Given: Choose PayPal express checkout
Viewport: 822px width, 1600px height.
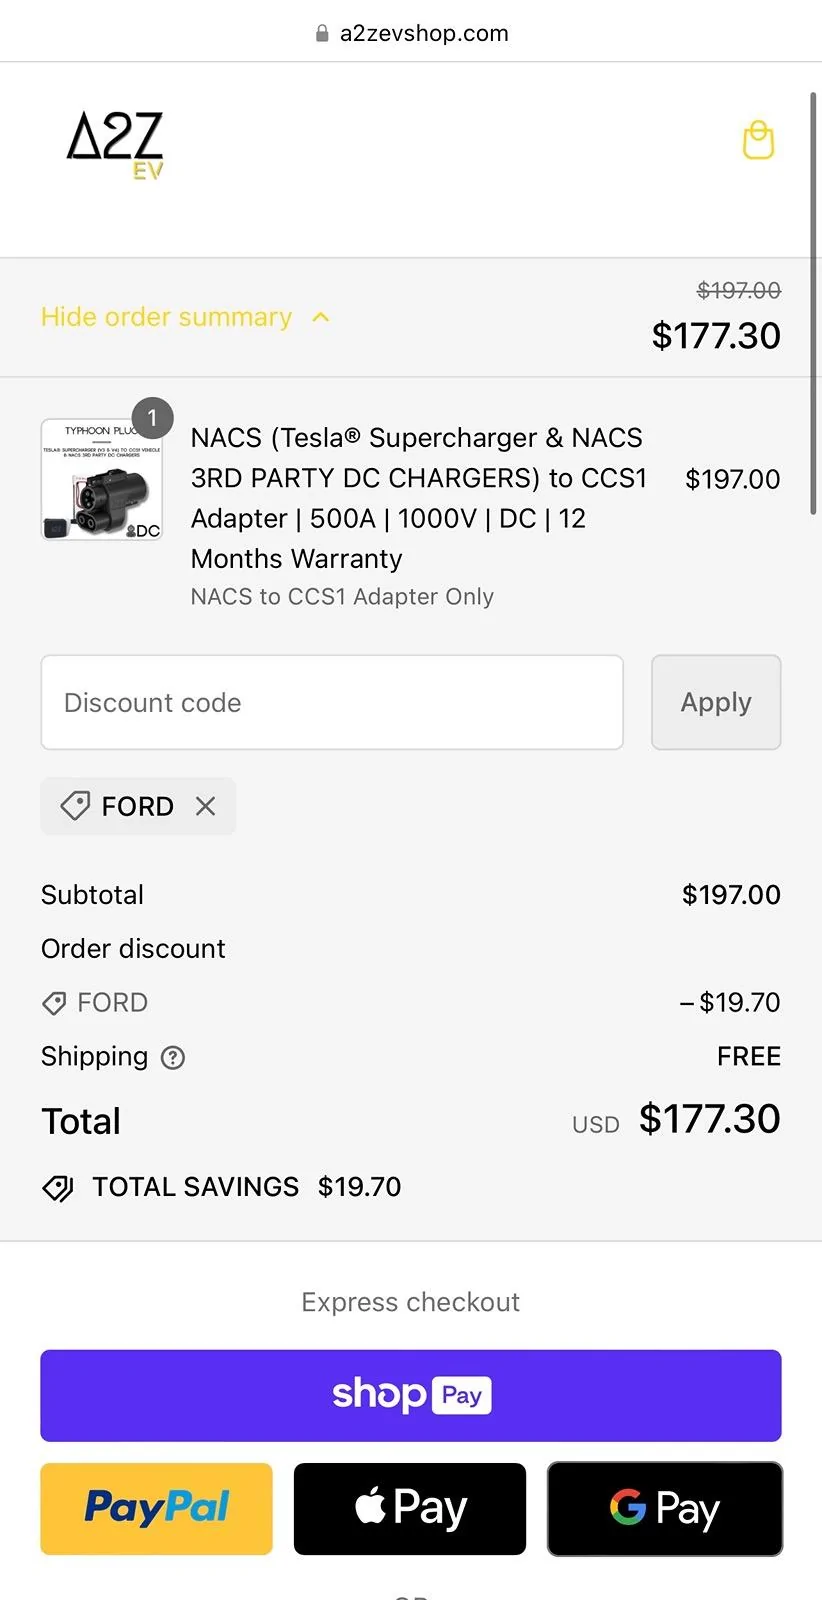Looking at the screenshot, I should (156, 1508).
